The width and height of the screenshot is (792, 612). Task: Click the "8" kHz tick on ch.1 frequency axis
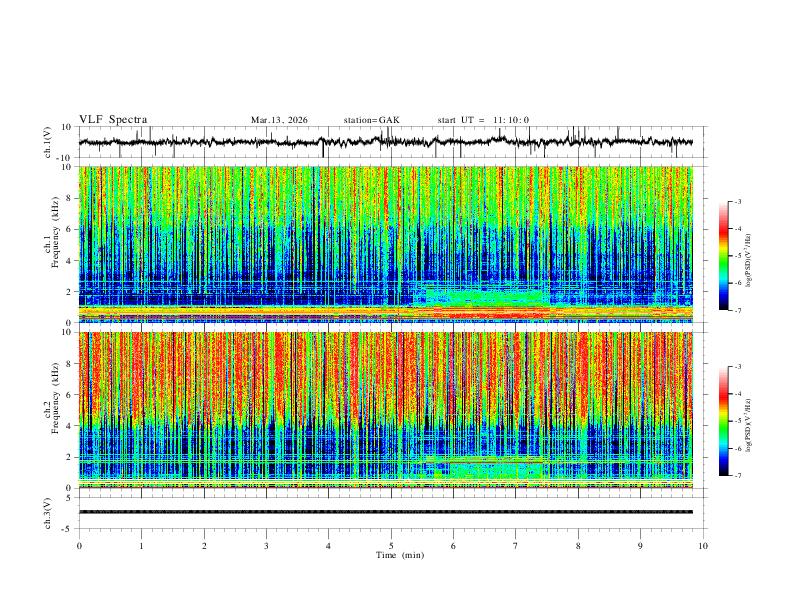[69, 198]
